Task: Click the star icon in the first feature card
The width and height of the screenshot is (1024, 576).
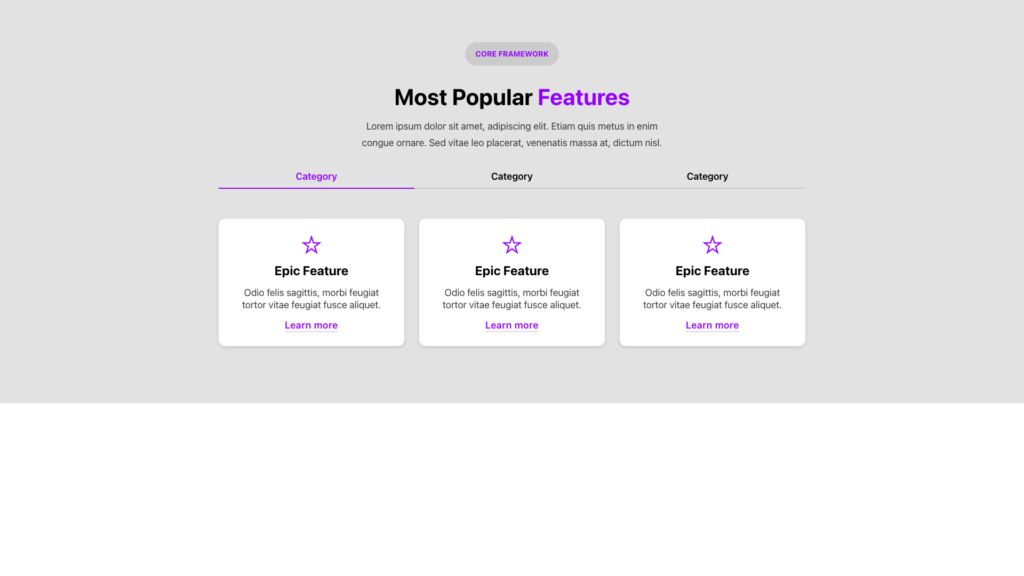Action: (x=311, y=245)
